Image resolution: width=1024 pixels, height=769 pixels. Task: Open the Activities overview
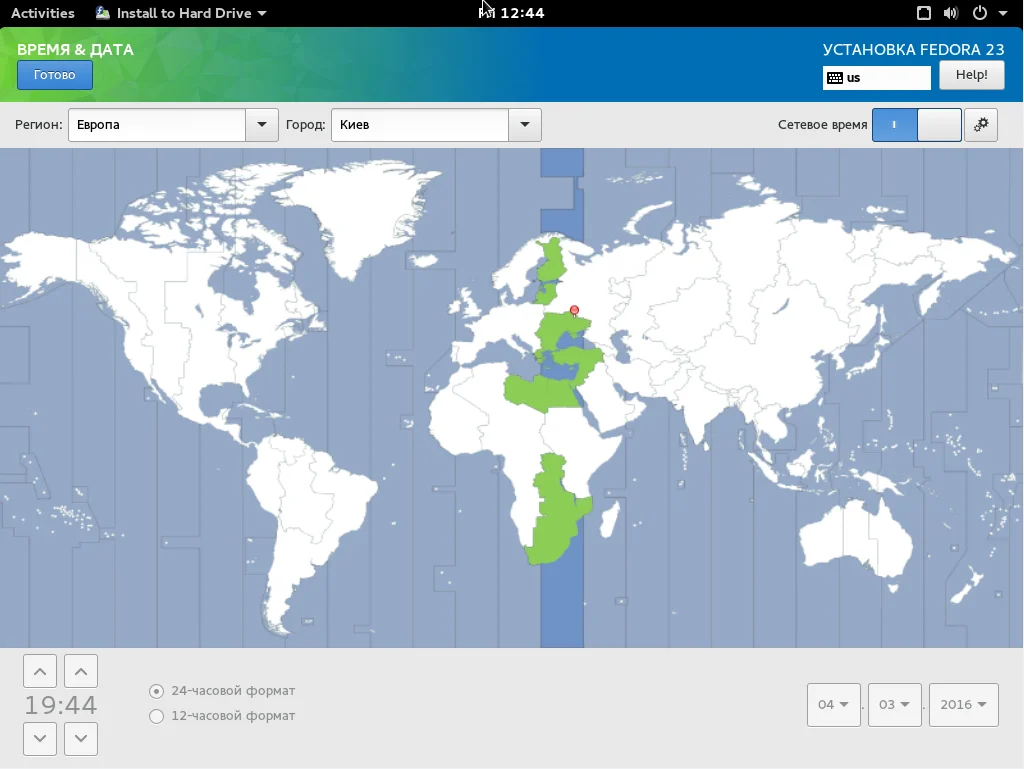42,13
